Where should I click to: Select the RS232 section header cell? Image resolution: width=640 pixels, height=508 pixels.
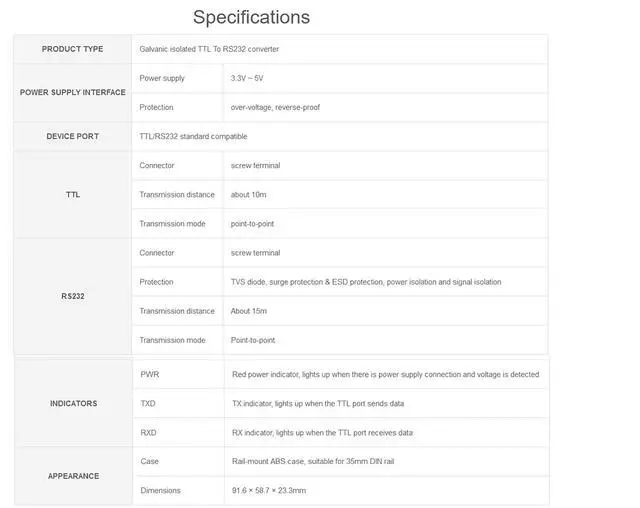tap(73, 296)
